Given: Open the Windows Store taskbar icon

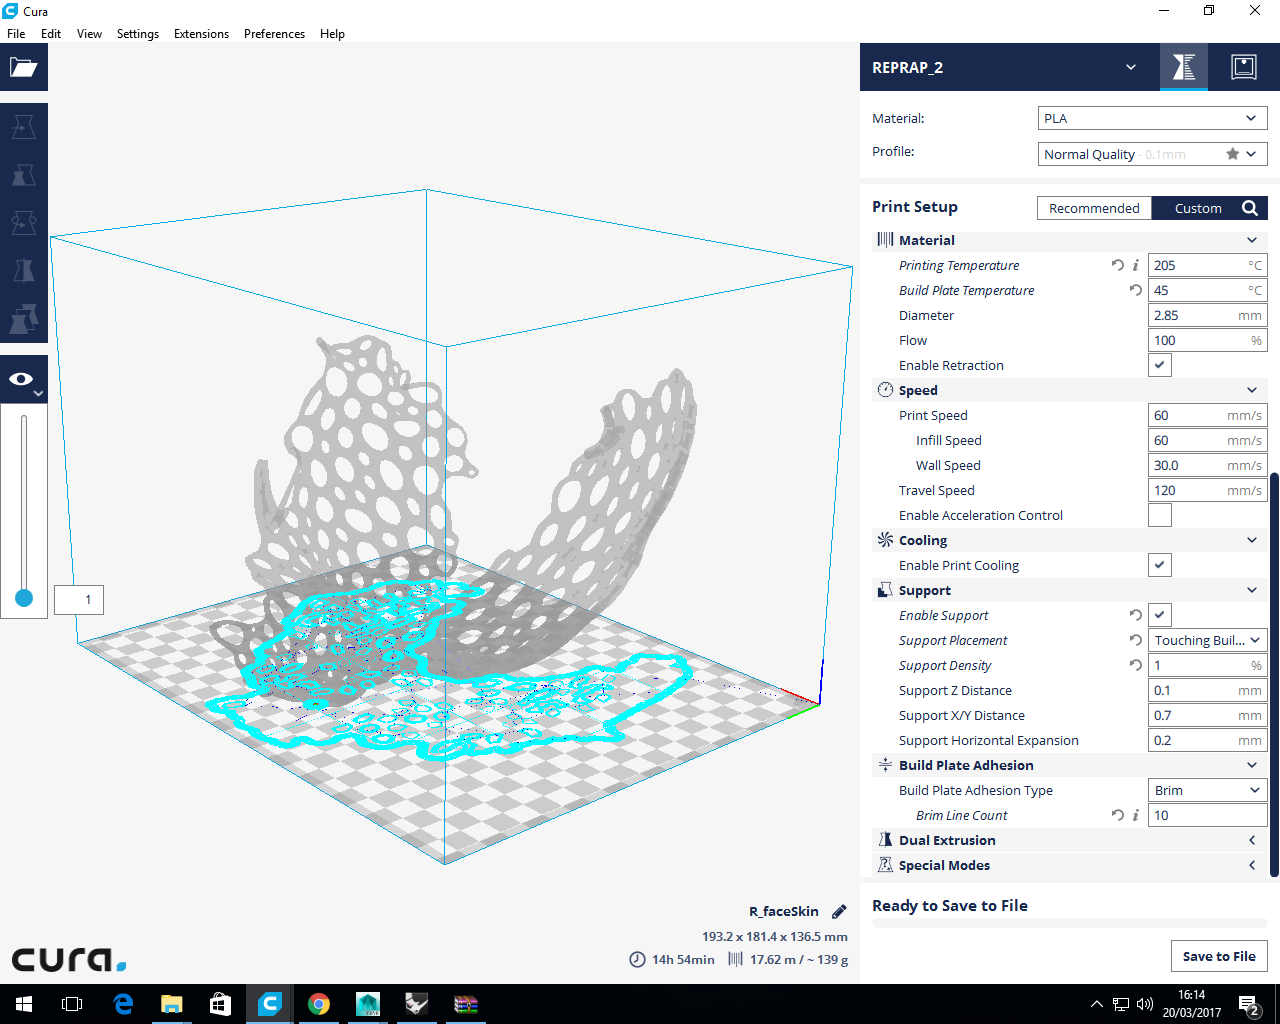Looking at the screenshot, I should (221, 1004).
